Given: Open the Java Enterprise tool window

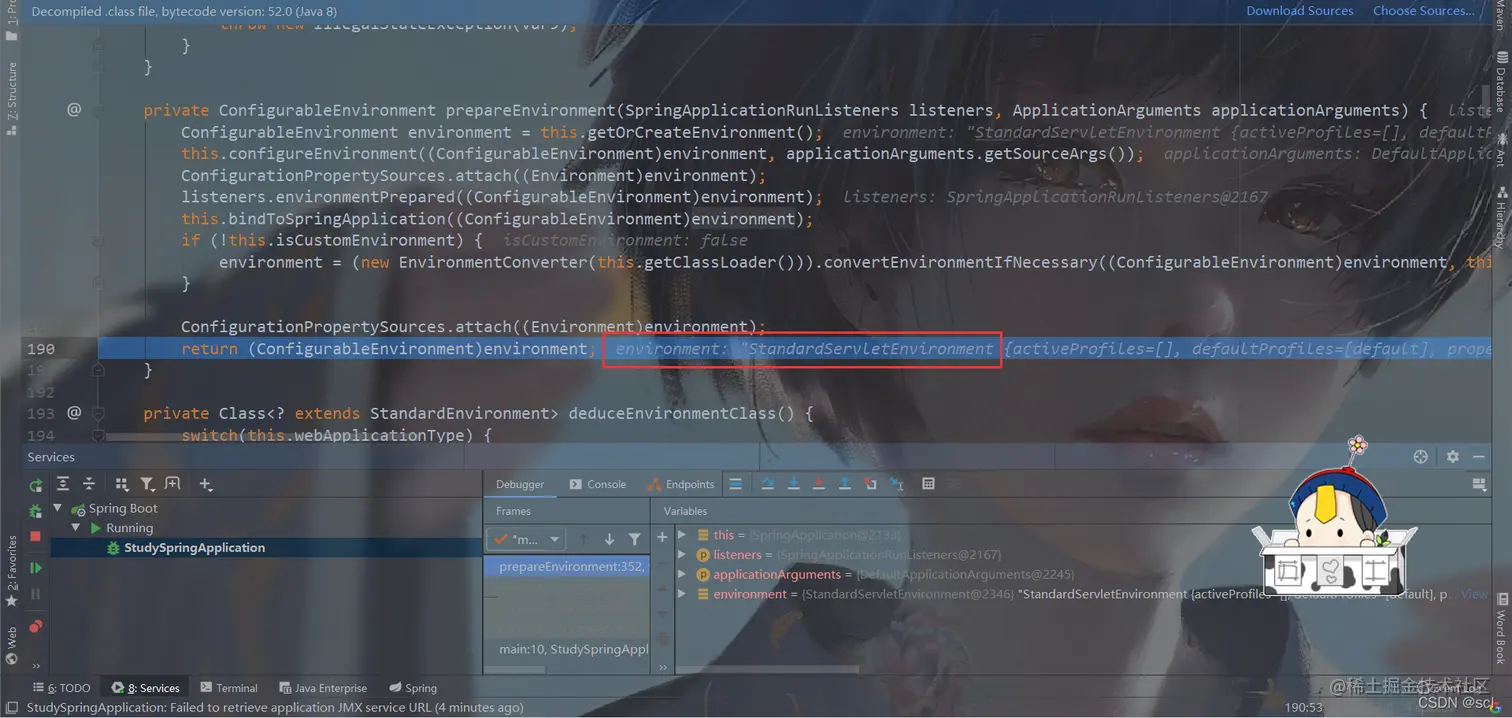Looking at the screenshot, I should click(x=323, y=688).
